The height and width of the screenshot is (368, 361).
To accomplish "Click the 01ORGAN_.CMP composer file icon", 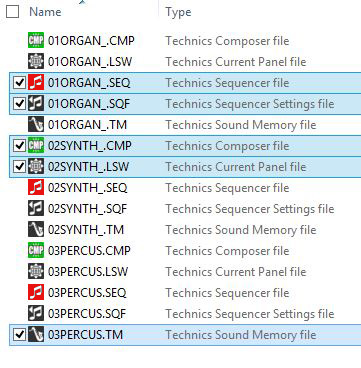I will tap(36, 41).
